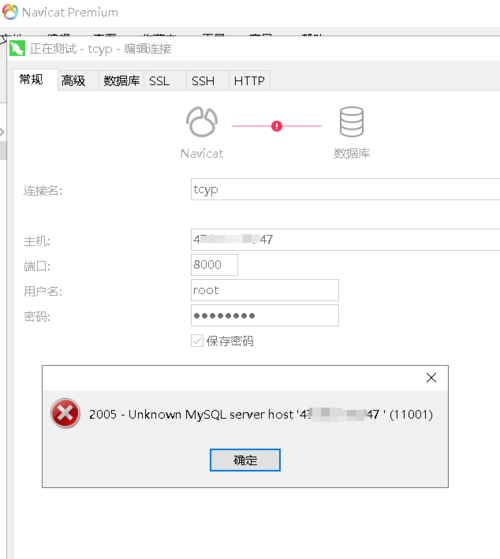Click the 端口 field showing 8000
The height and width of the screenshot is (559, 500).
(x=214, y=265)
